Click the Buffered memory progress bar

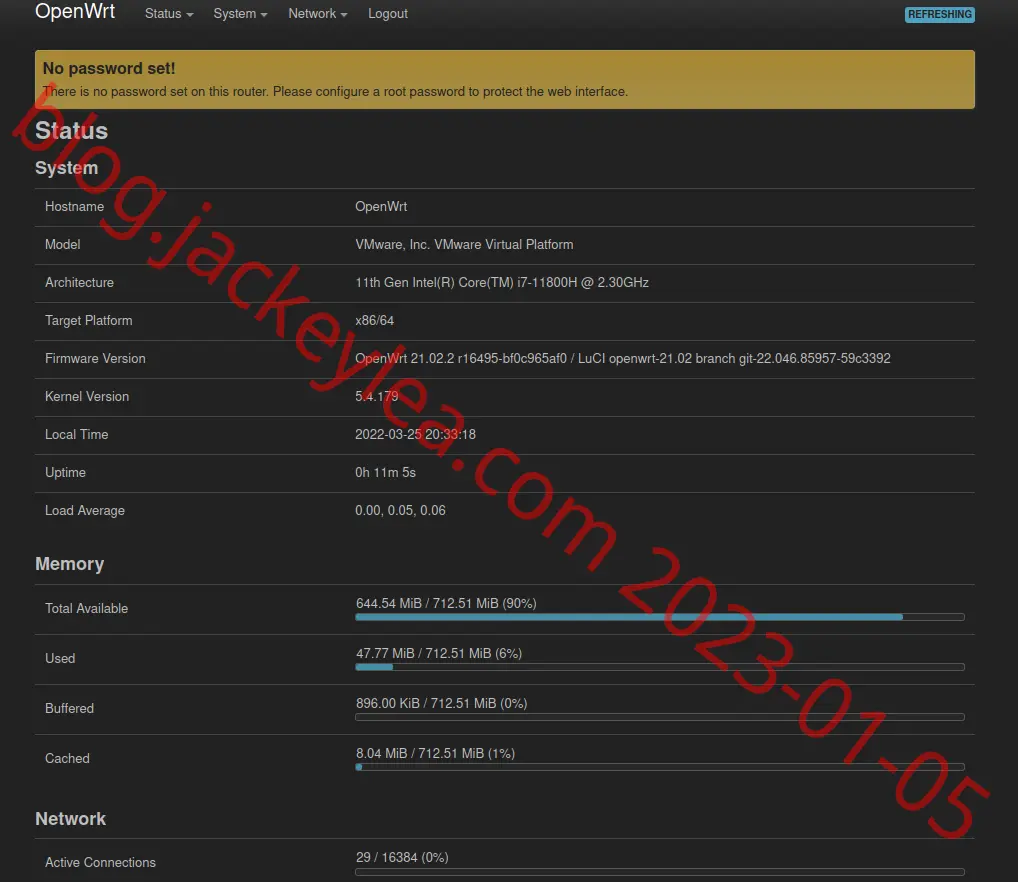[x=660, y=717]
